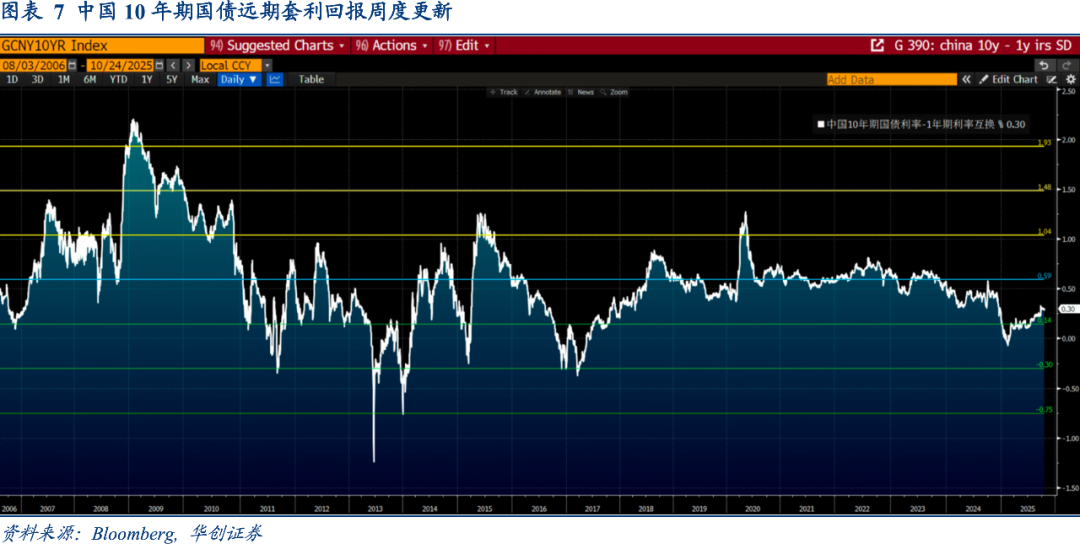The width and height of the screenshot is (1080, 544).
Task: Select the 3D range tab
Action: click(37, 79)
